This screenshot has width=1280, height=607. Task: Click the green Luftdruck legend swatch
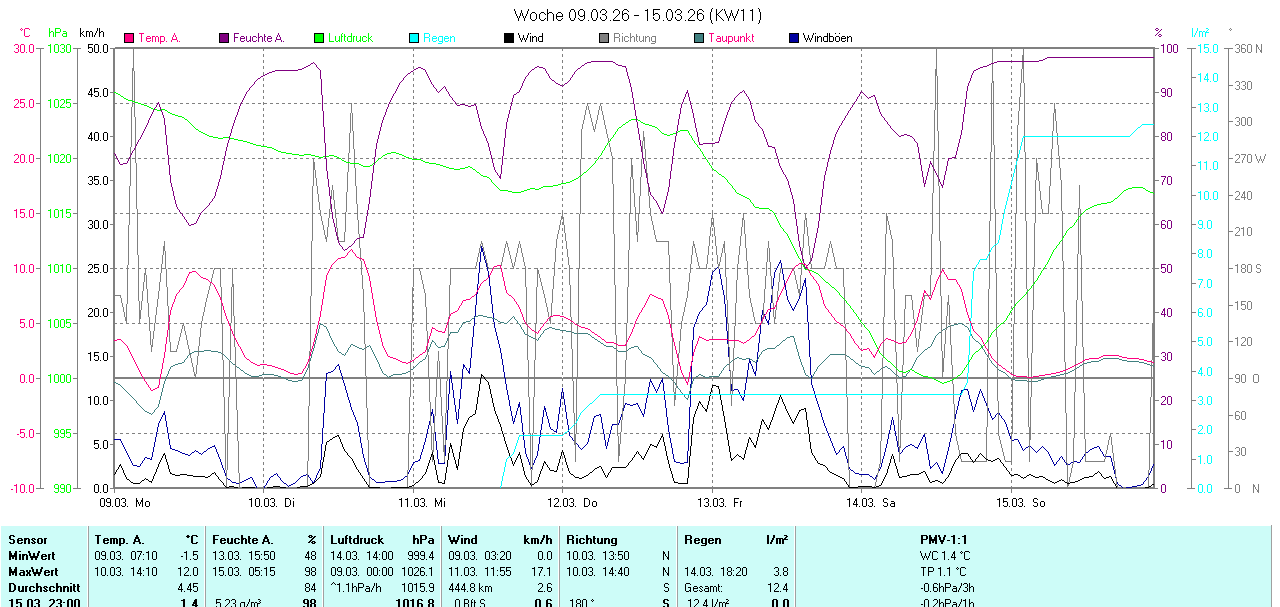pos(319,38)
